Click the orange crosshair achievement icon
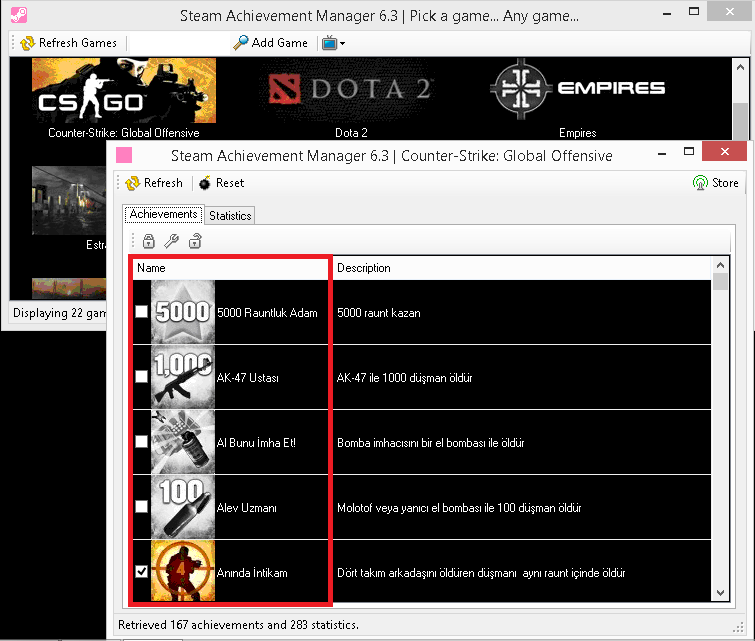Screen dimensions: 755x641 coord(183,571)
